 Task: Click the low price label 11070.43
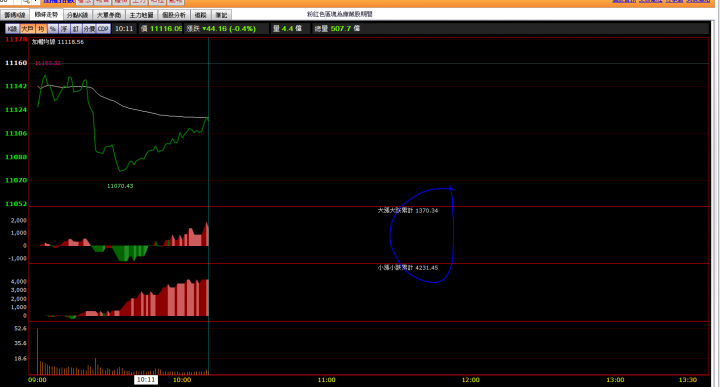coord(120,186)
